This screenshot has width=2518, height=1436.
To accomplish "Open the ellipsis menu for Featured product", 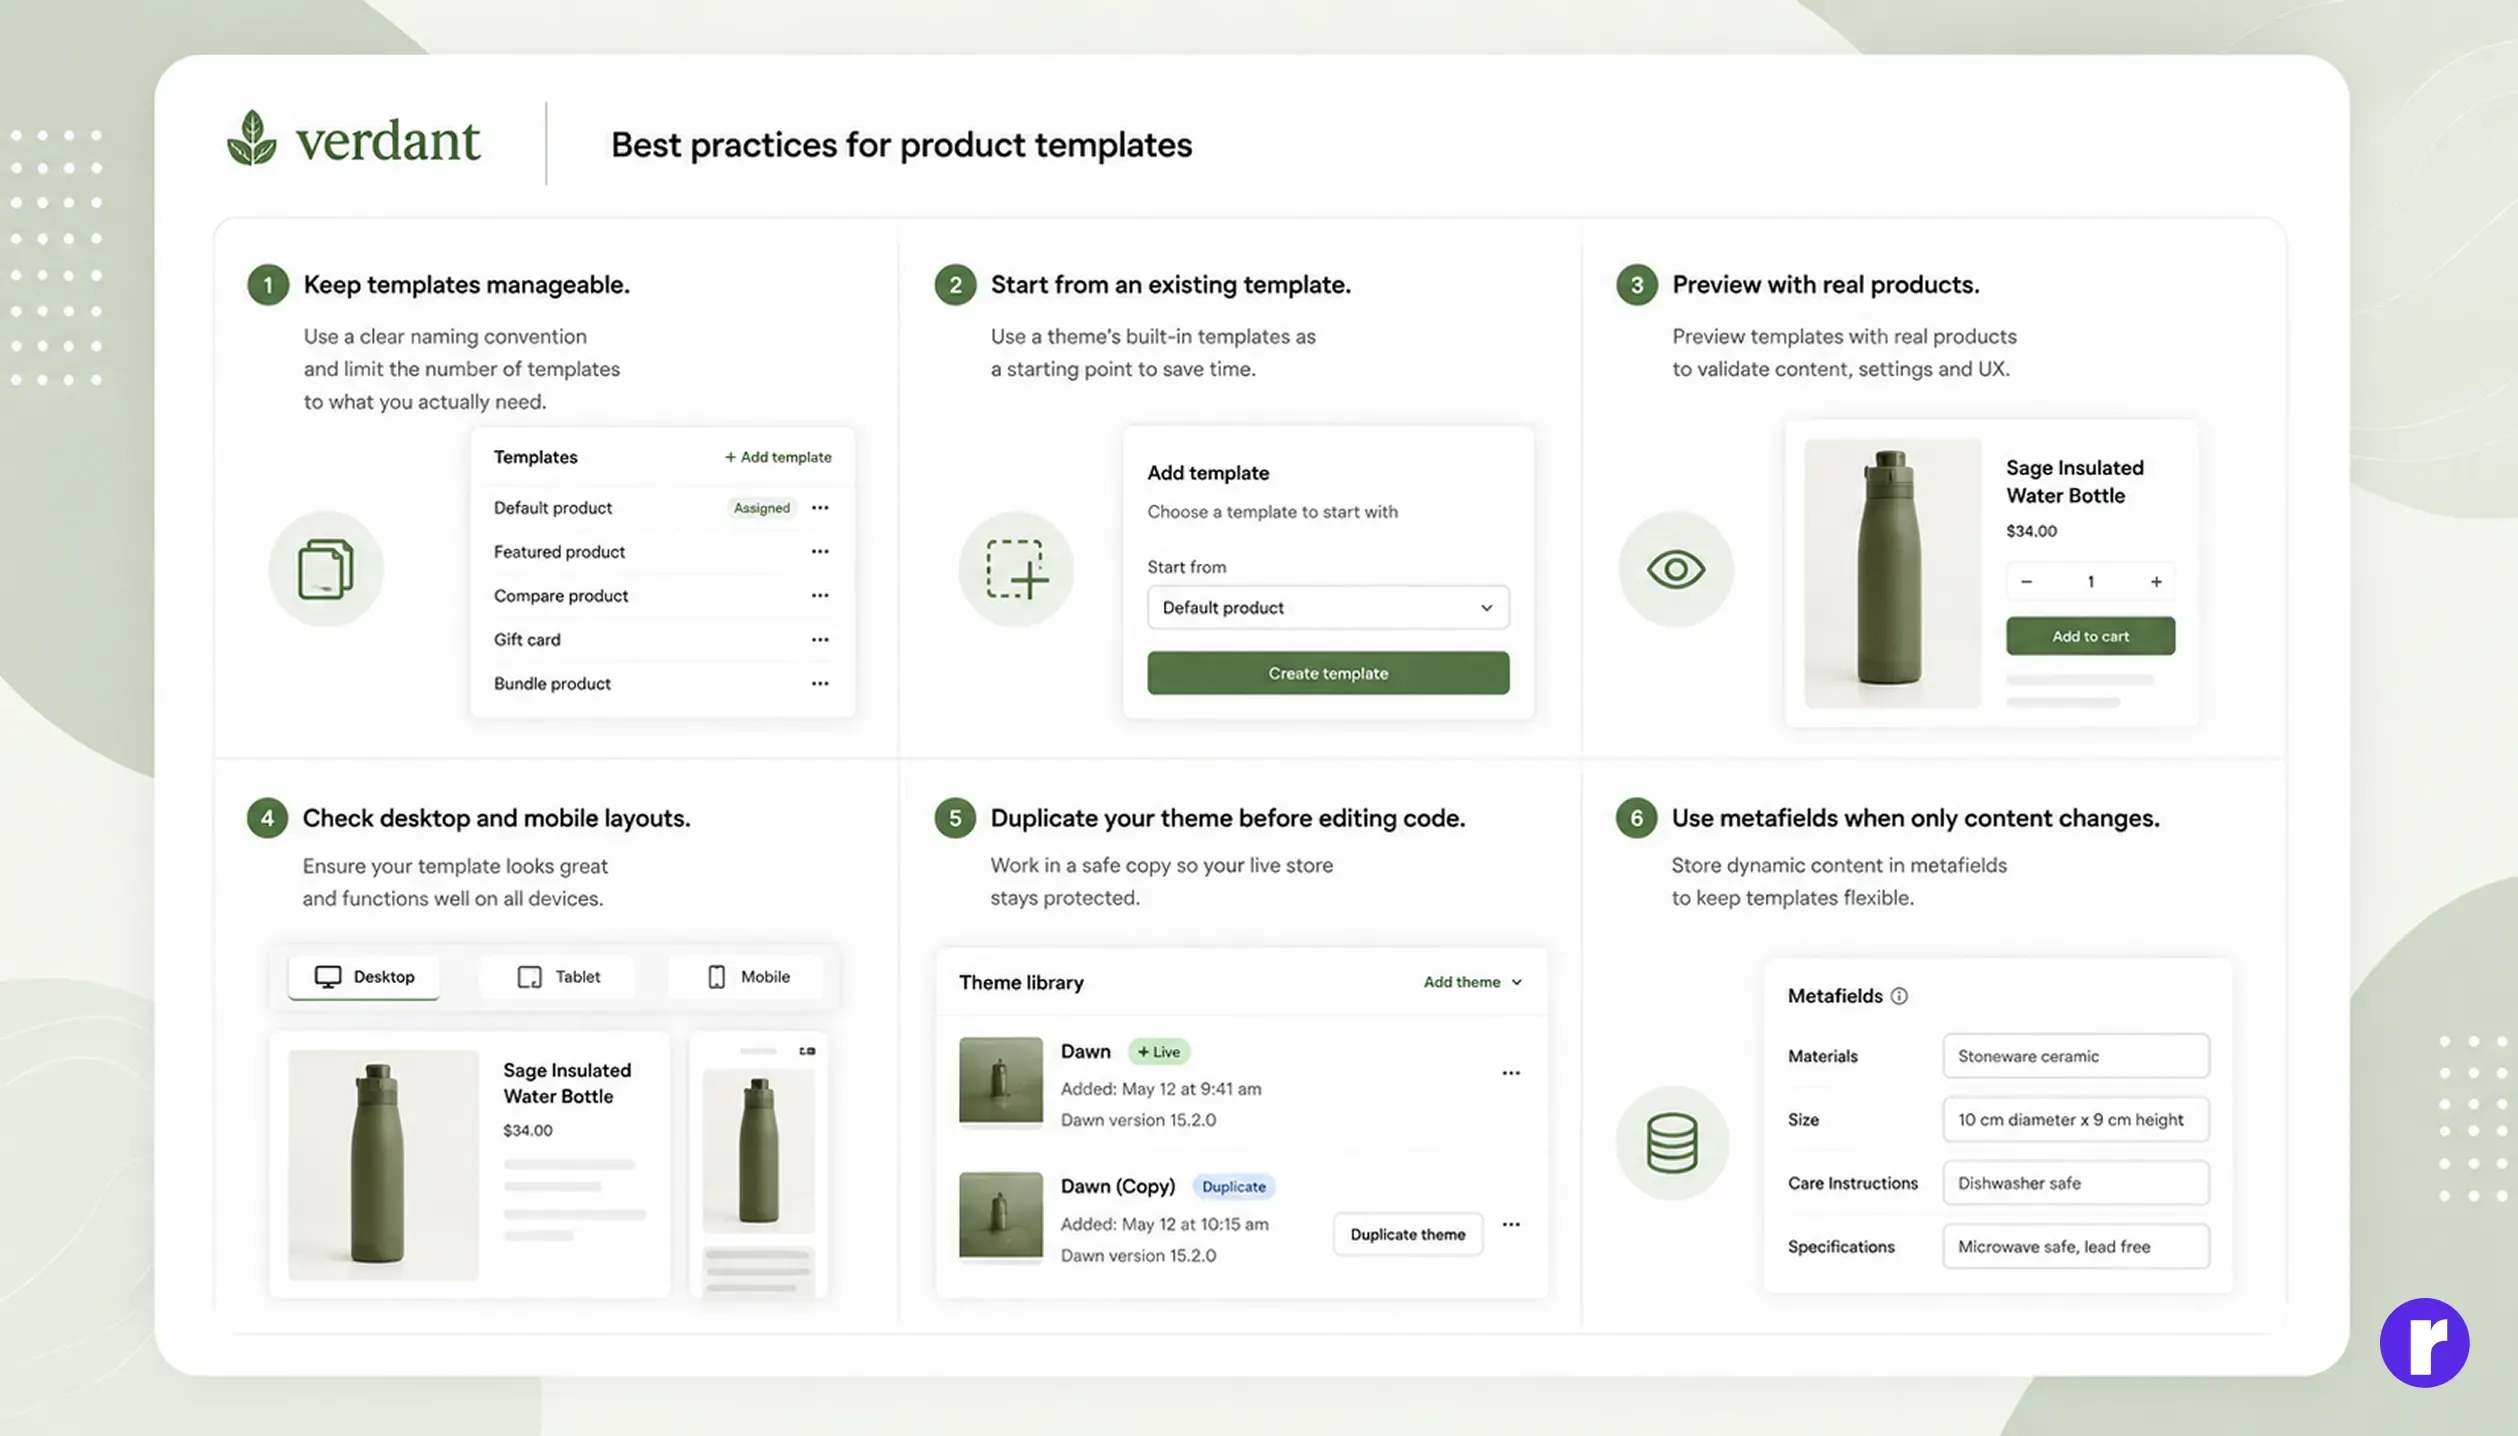I will [x=820, y=552].
